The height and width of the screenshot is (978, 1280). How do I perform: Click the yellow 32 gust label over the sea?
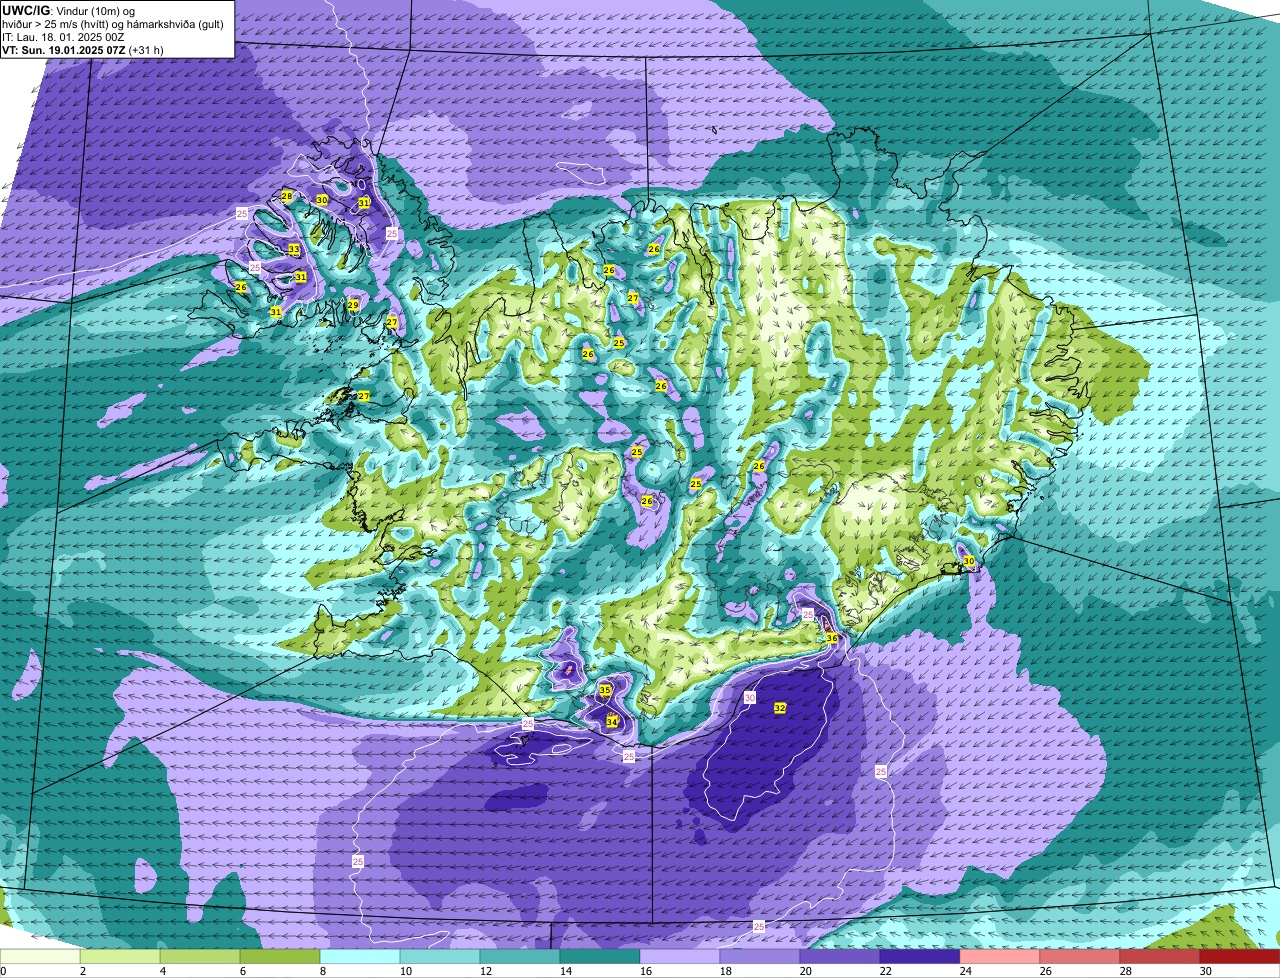[780, 708]
